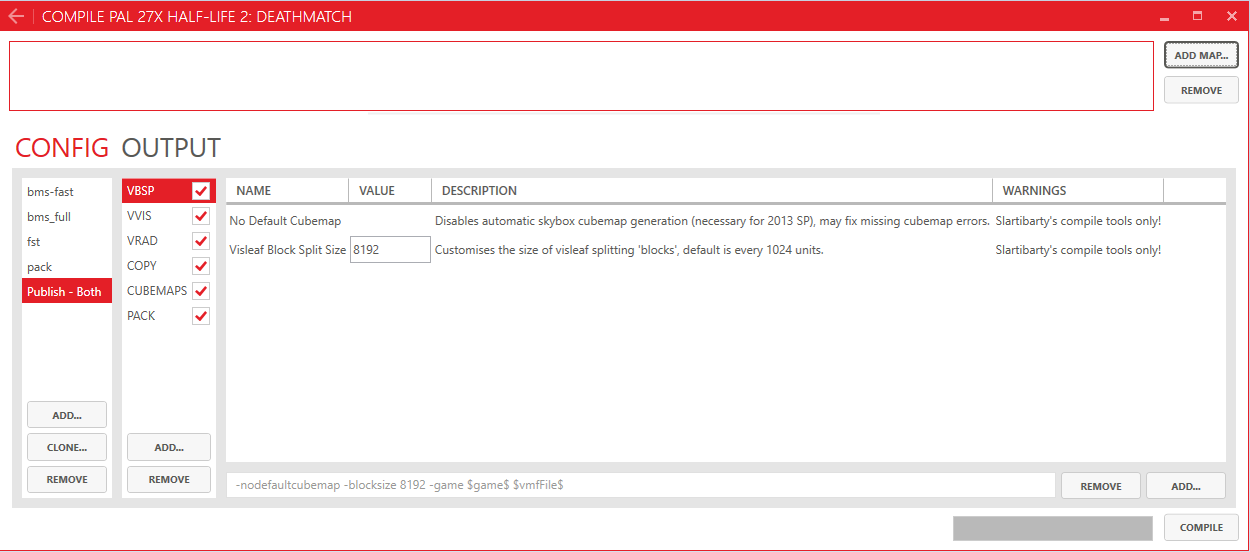1250x552 pixels.
Task: Select the fst preset
Action: (67, 241)
